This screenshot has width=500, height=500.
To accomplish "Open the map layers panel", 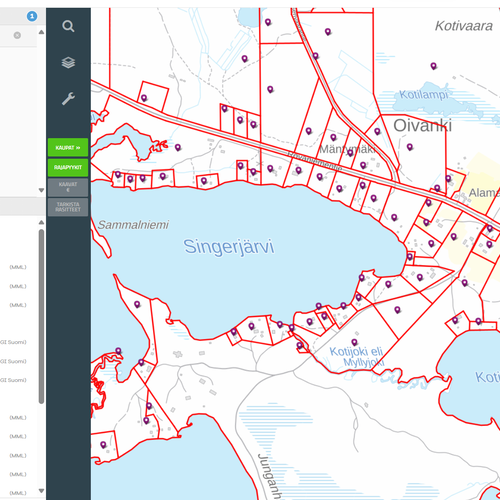I will [x=68, y=63].
